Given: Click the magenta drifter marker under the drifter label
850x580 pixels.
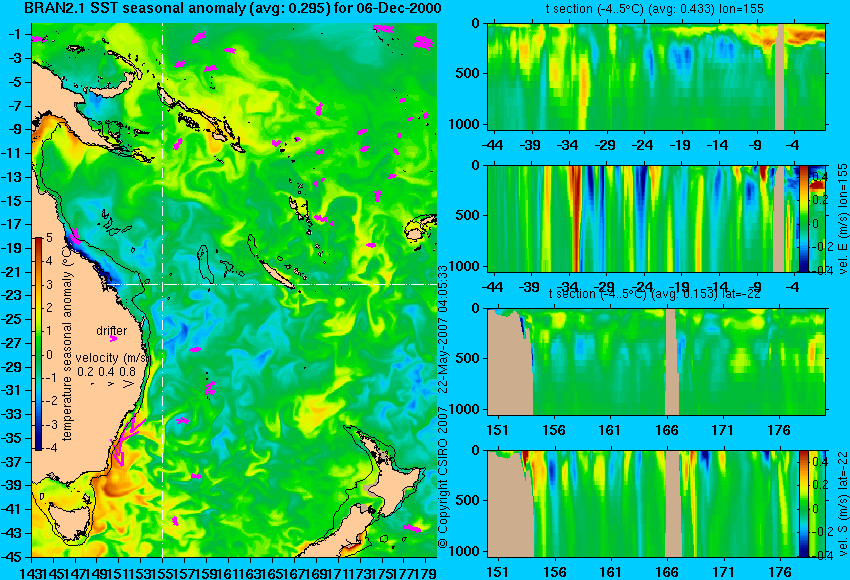Looking at the screenshot, I should (113, 339).
